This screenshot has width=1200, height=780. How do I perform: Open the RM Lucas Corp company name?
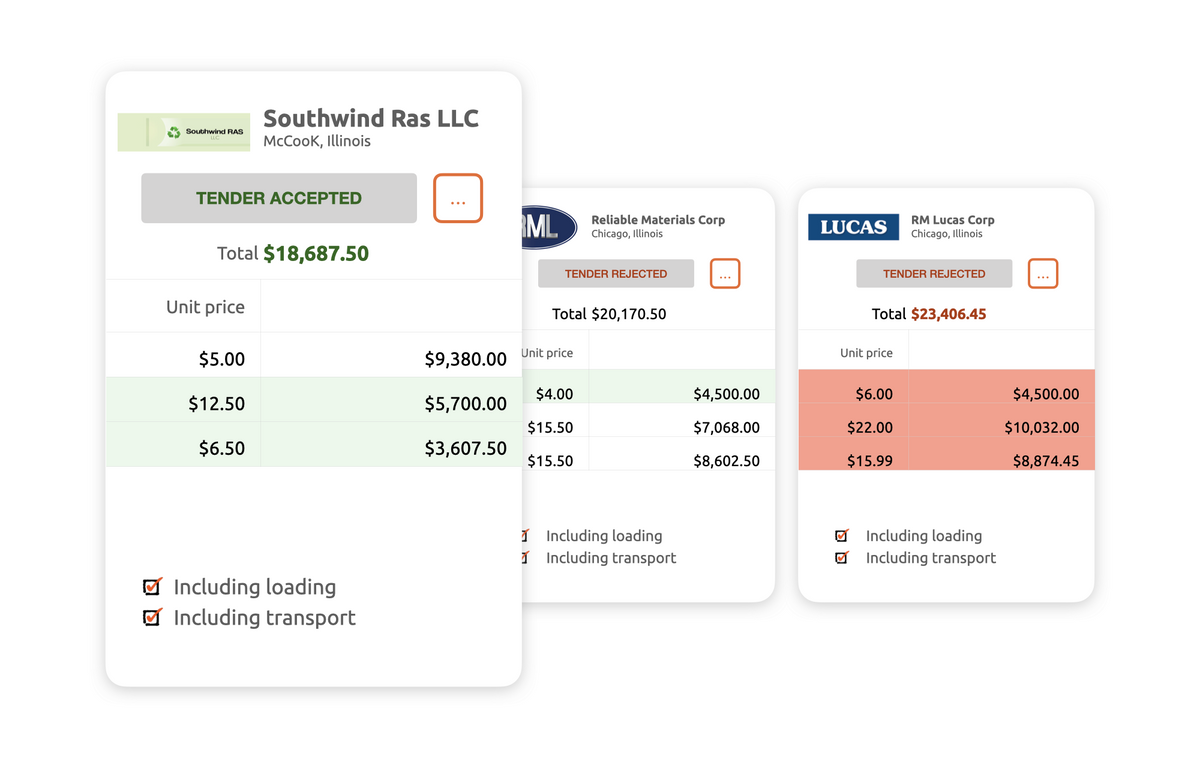[952, 220]
